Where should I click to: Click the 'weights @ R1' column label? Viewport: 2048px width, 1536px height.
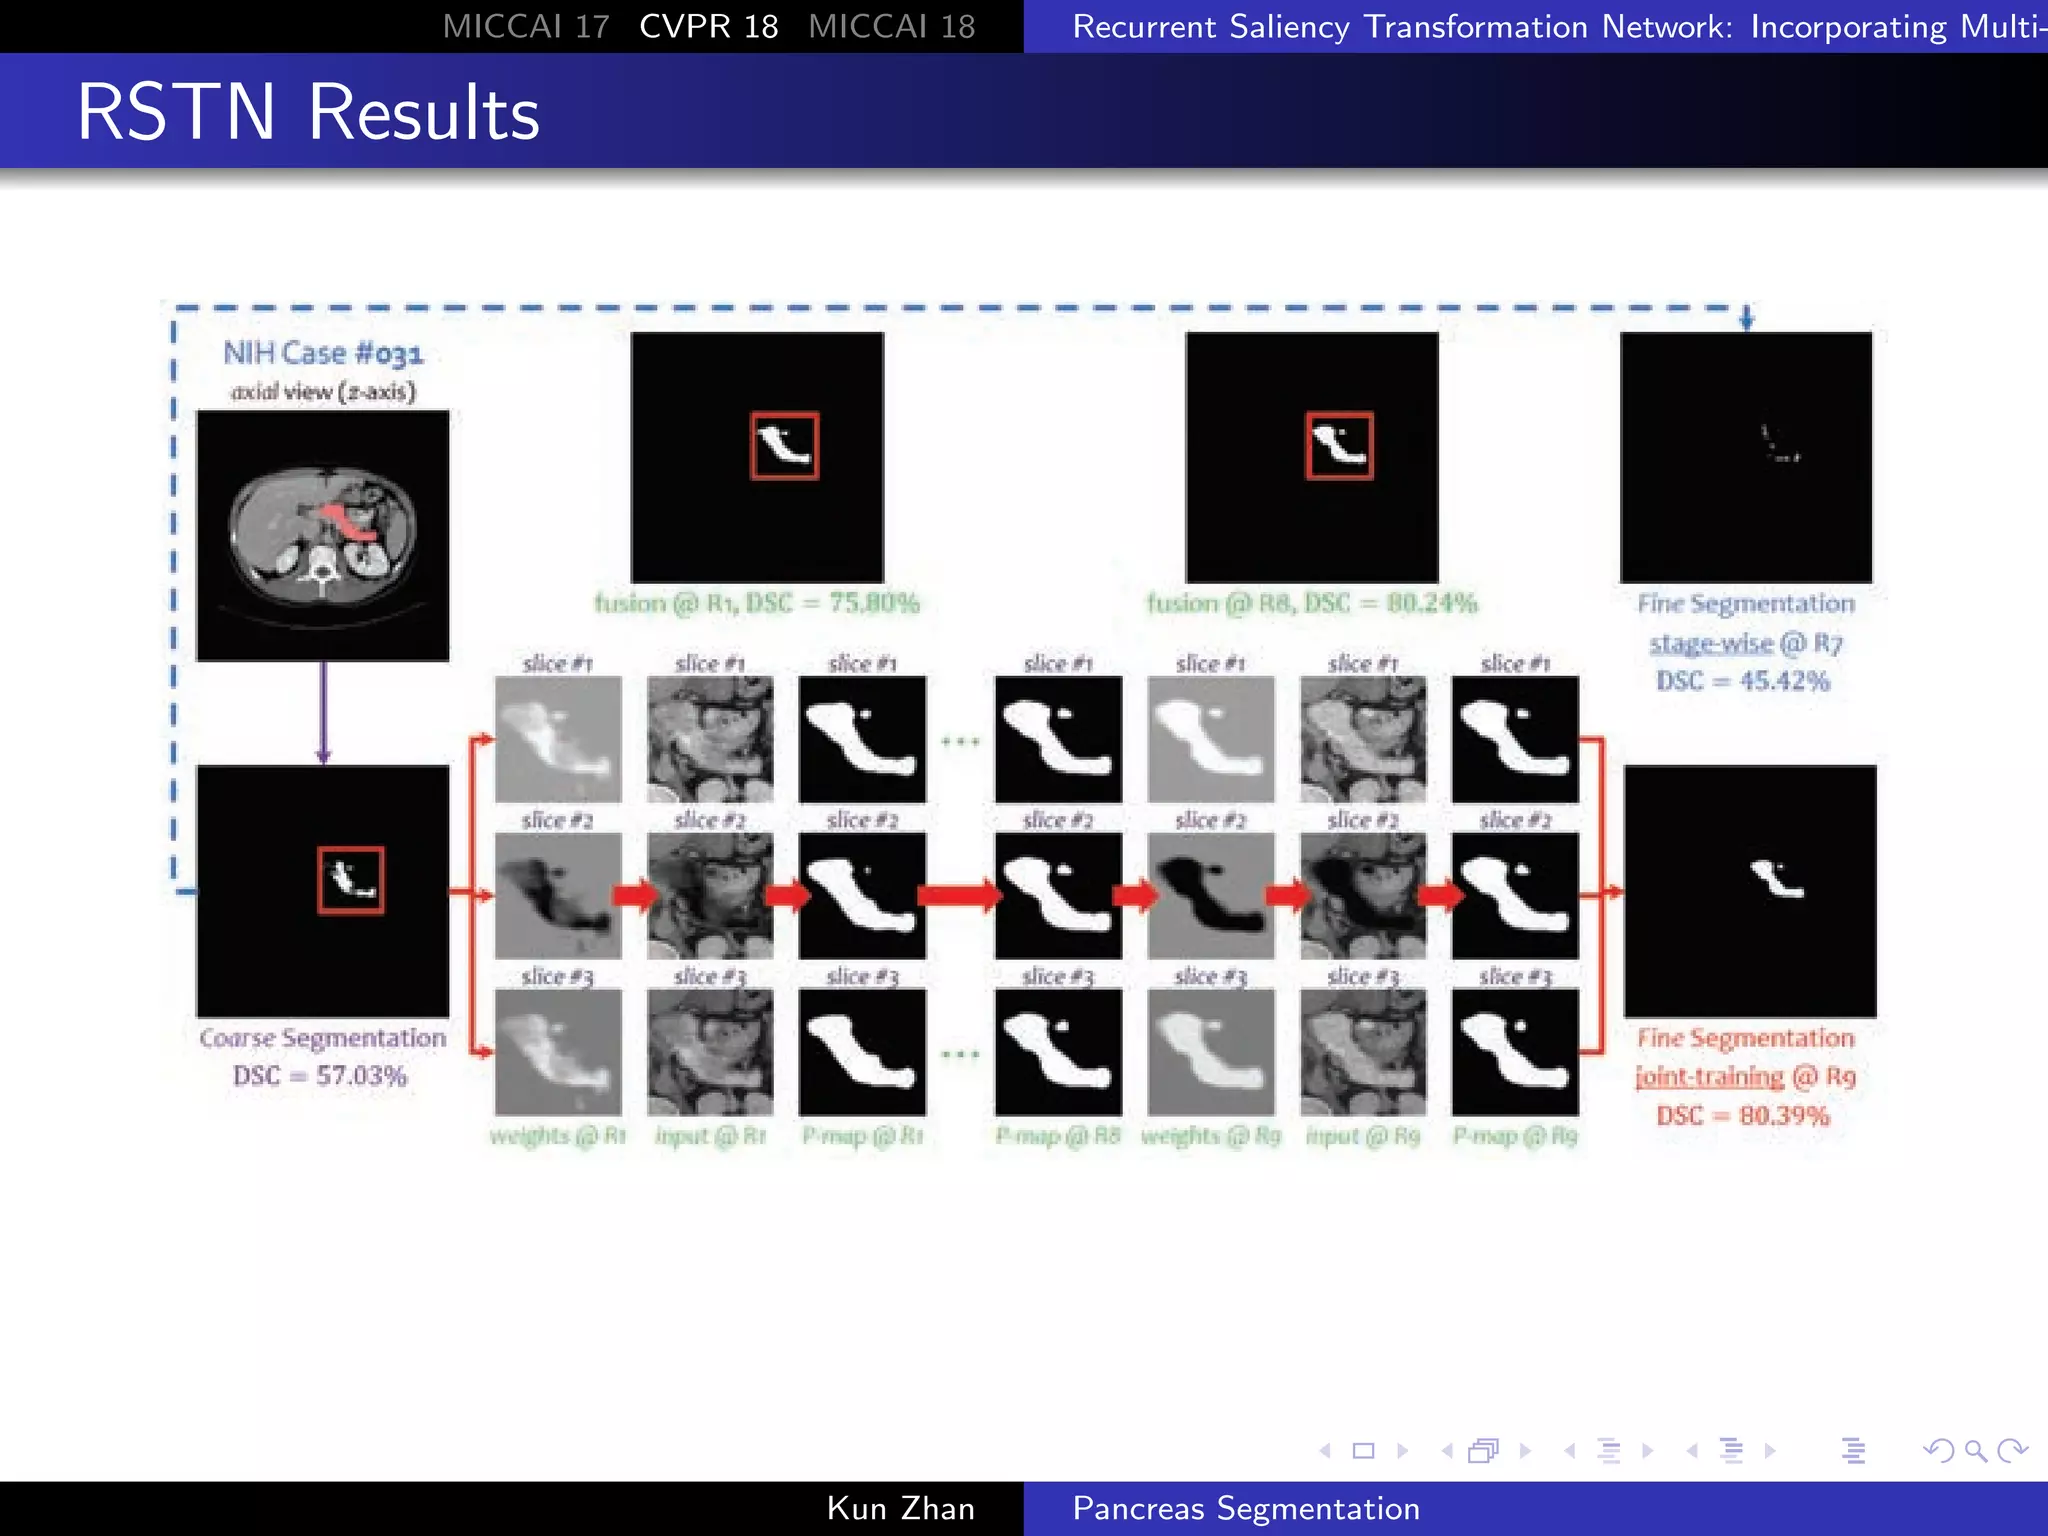[558, 1136]
